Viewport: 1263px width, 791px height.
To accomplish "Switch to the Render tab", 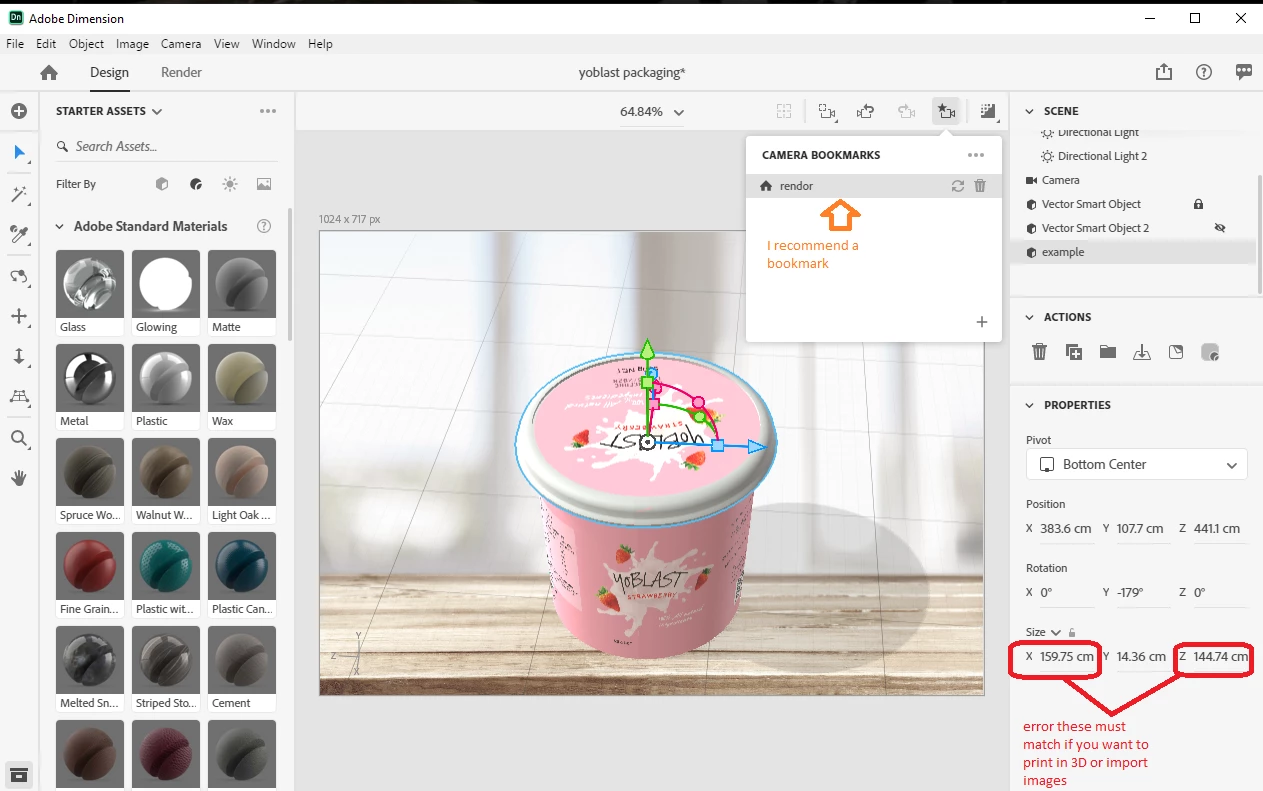I will click(x=181, y=72).
